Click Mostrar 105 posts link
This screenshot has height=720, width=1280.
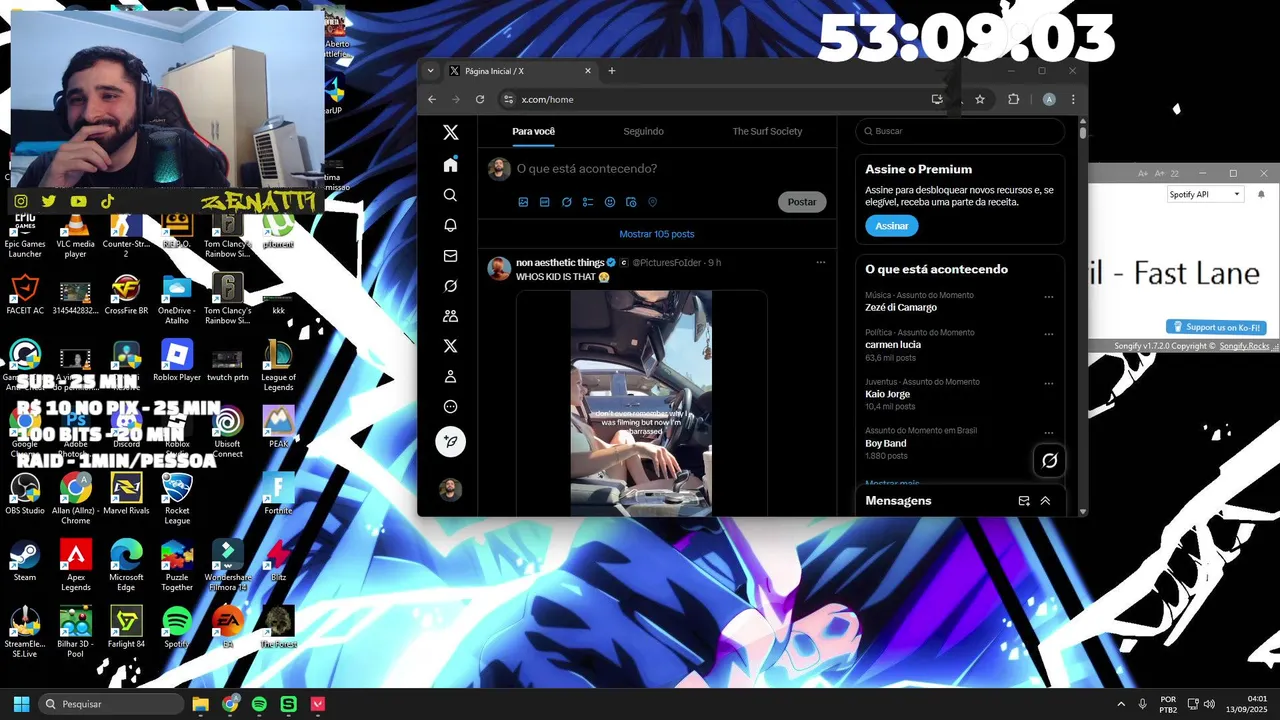tap(657, 234)
